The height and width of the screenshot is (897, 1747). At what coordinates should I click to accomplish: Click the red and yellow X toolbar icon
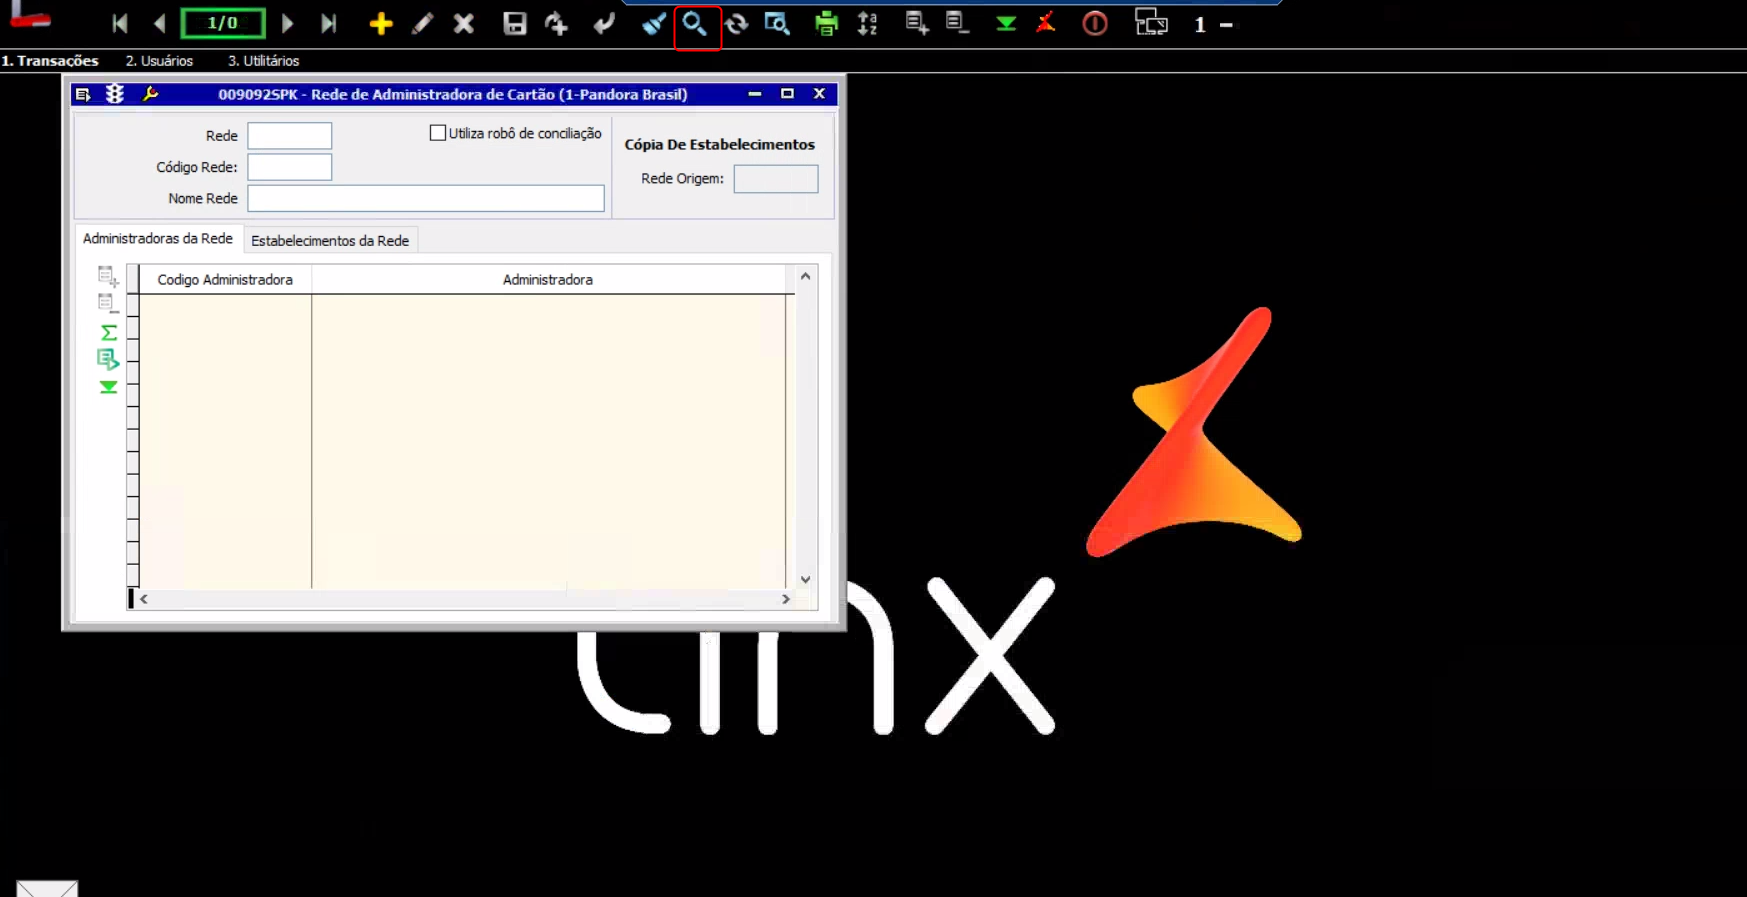pos(1046,23)
